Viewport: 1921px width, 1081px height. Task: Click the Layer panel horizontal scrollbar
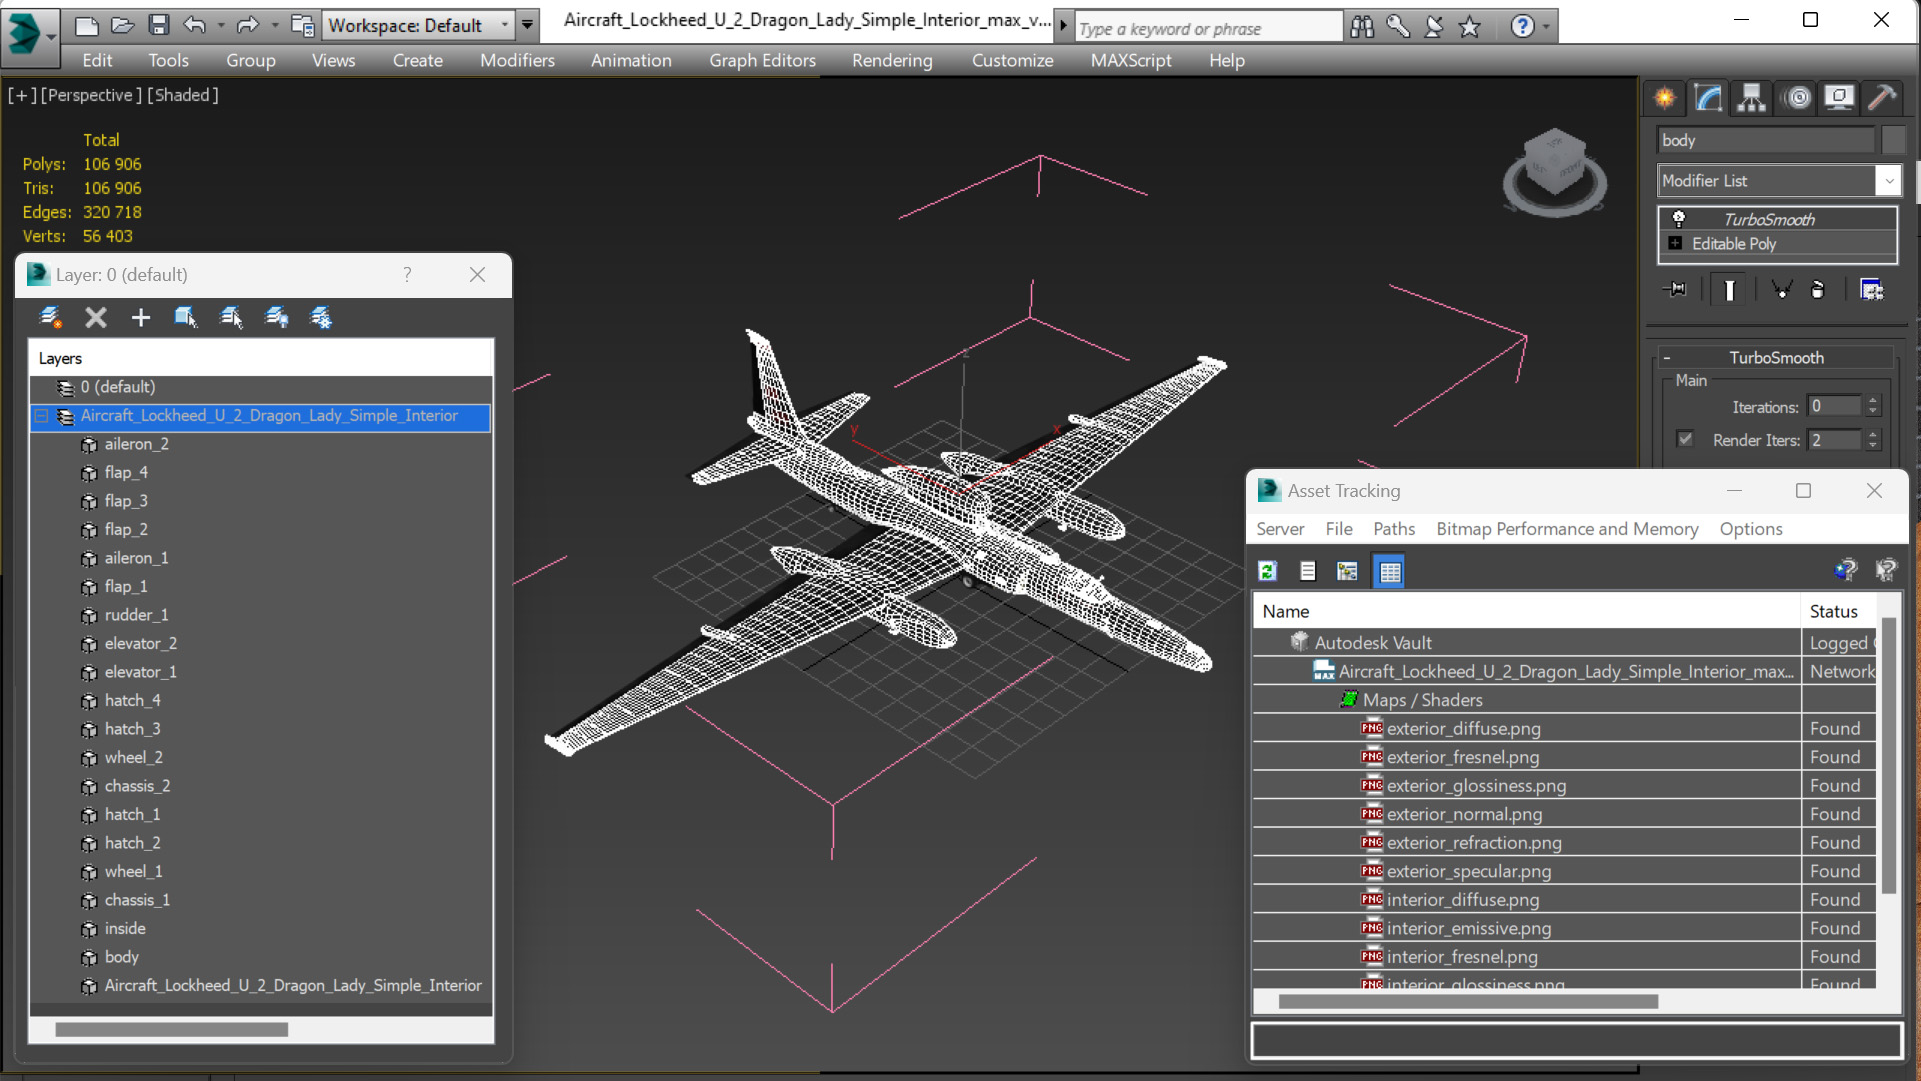tap(171, 1029)
